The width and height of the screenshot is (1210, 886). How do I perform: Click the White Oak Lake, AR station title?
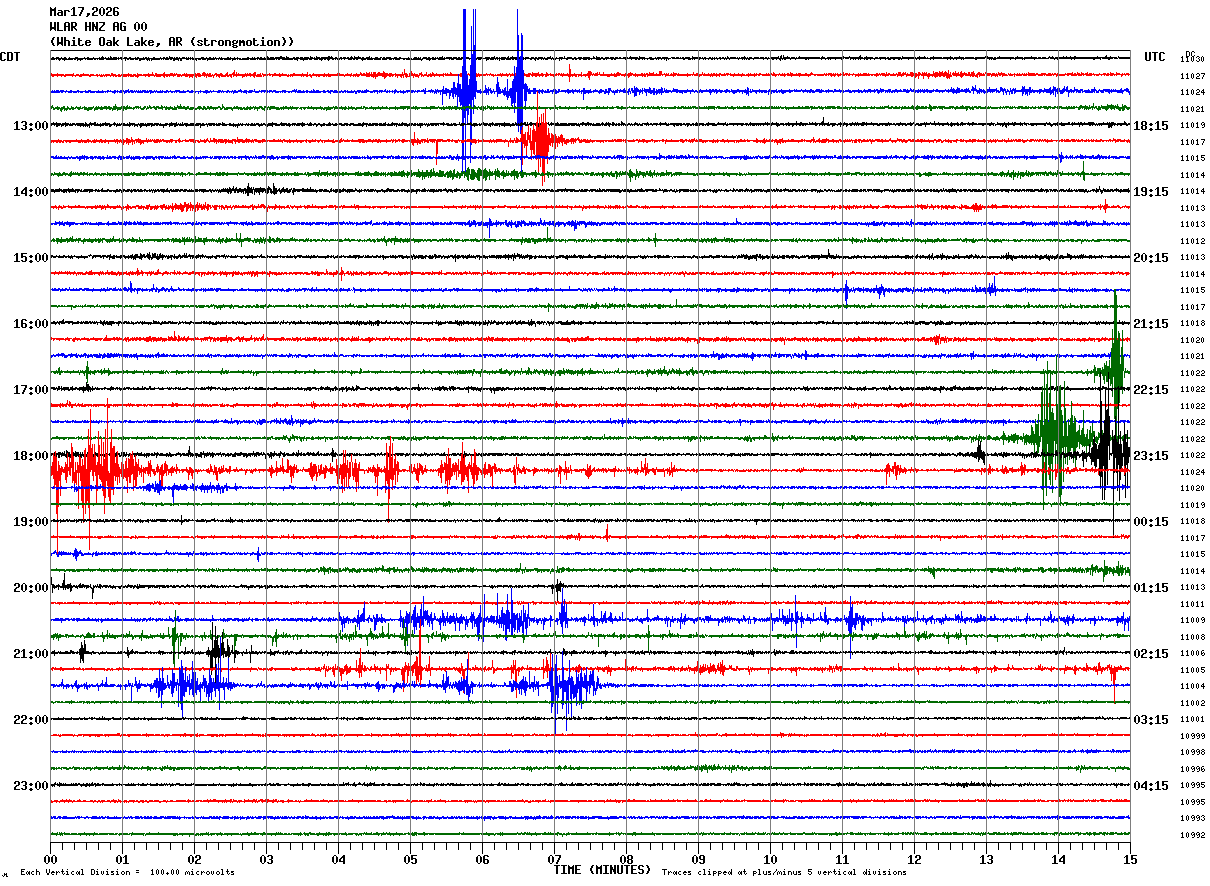click(x=172, y=41)
